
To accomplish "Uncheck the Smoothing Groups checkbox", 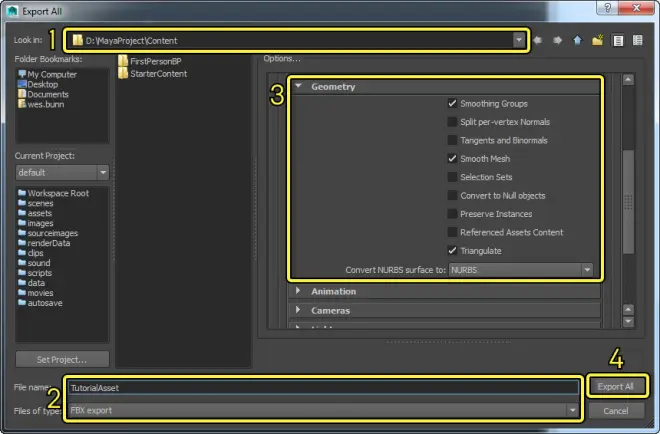I will coord(453,103).
